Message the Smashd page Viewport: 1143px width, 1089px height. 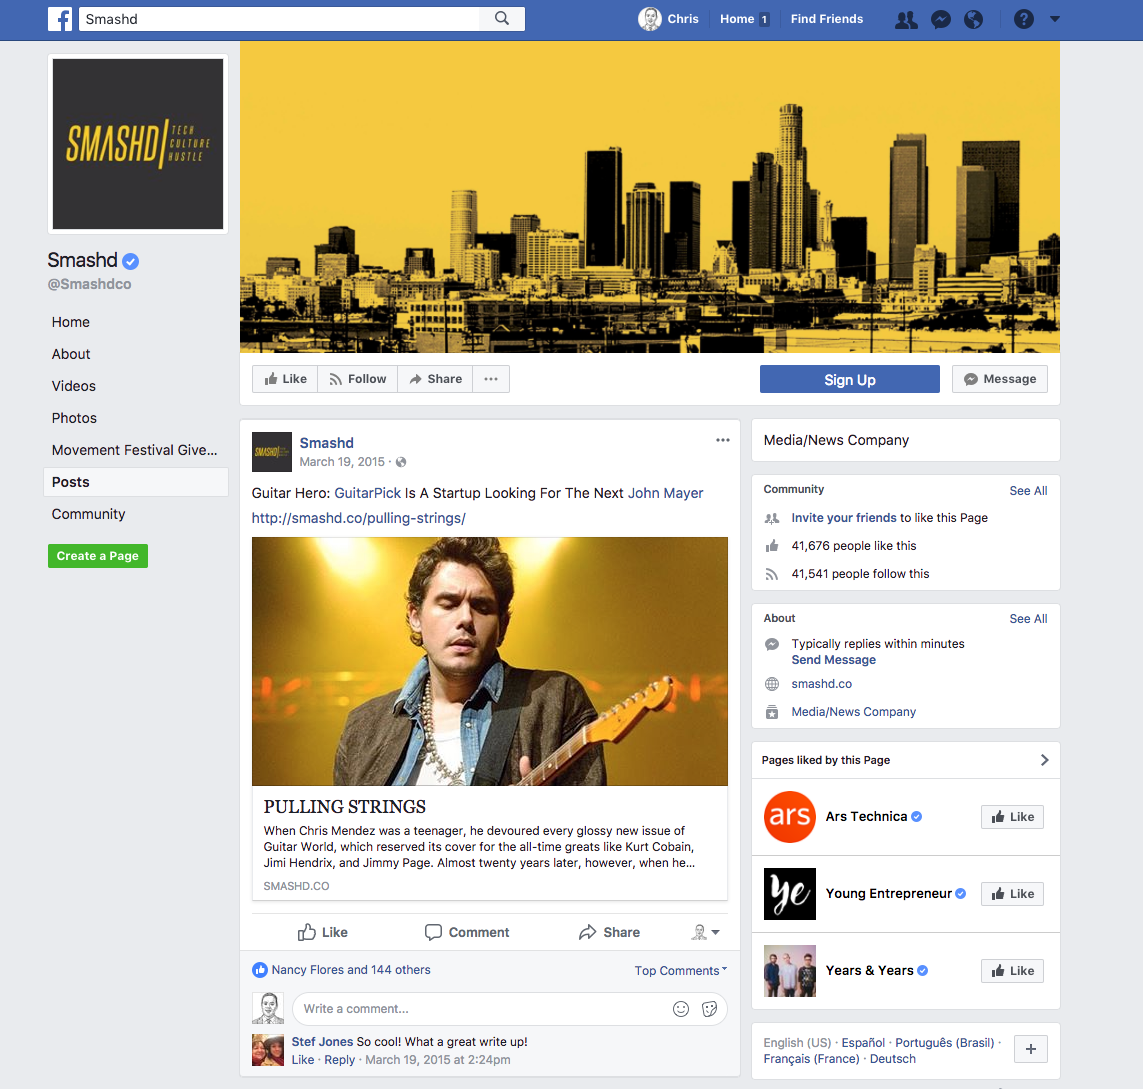(x=999, y=379)
